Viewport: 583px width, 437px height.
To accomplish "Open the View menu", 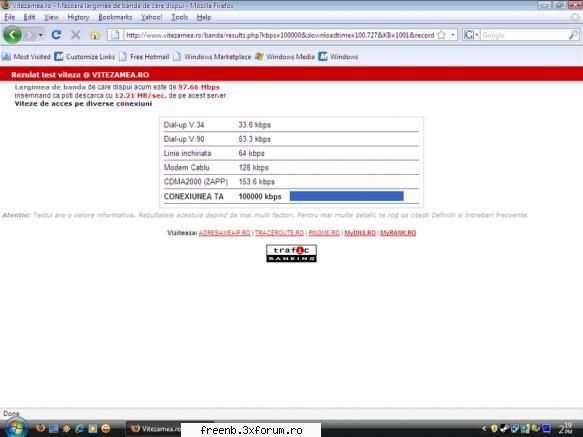I will tap(51, 17).
